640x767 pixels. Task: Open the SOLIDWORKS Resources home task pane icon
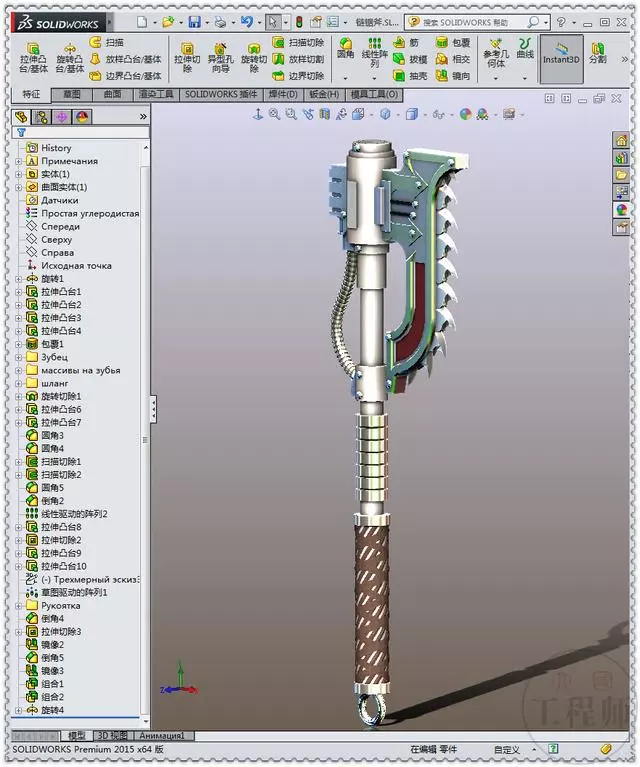(x=621, y=141)
